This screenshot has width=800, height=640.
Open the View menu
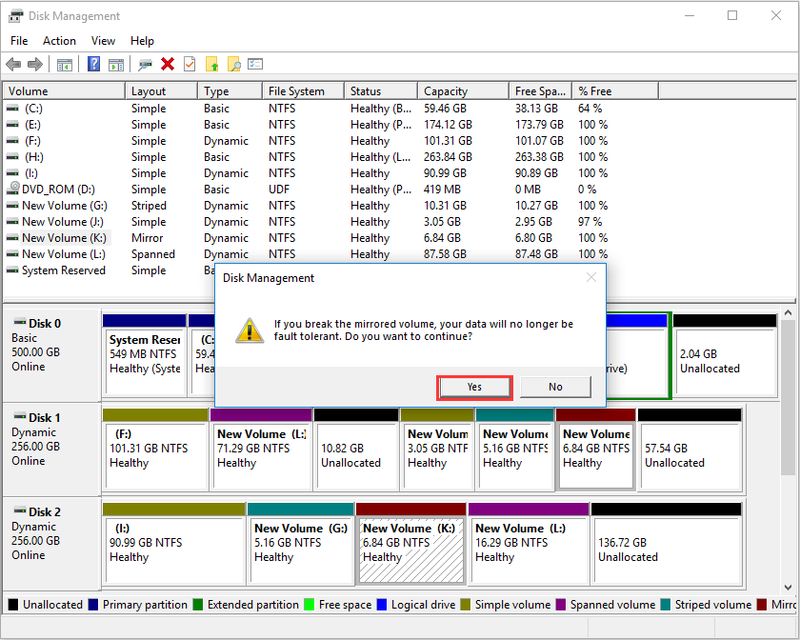103,41
